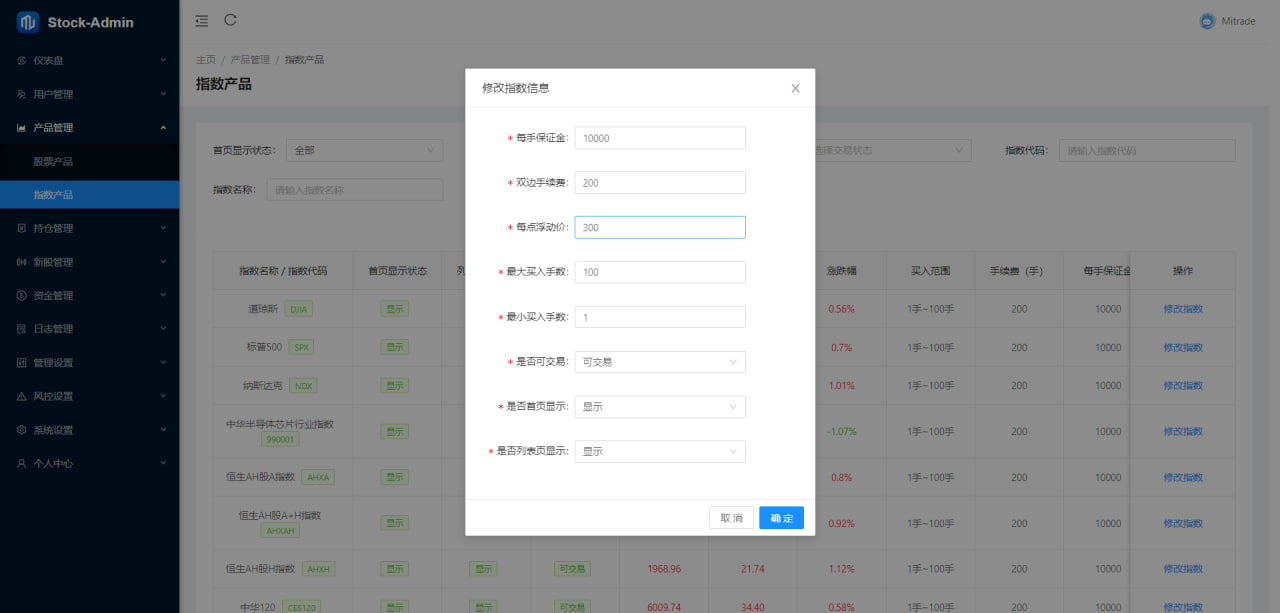This screenshot has width=1280, height=613.
Task: Click the Stock-Admin logo icon
Action: coord(28,22)
